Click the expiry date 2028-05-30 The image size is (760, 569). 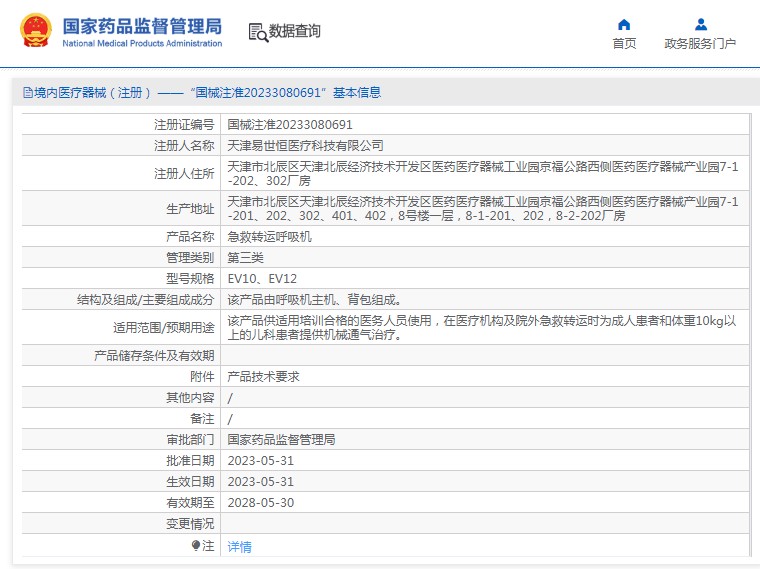point(260,502)
